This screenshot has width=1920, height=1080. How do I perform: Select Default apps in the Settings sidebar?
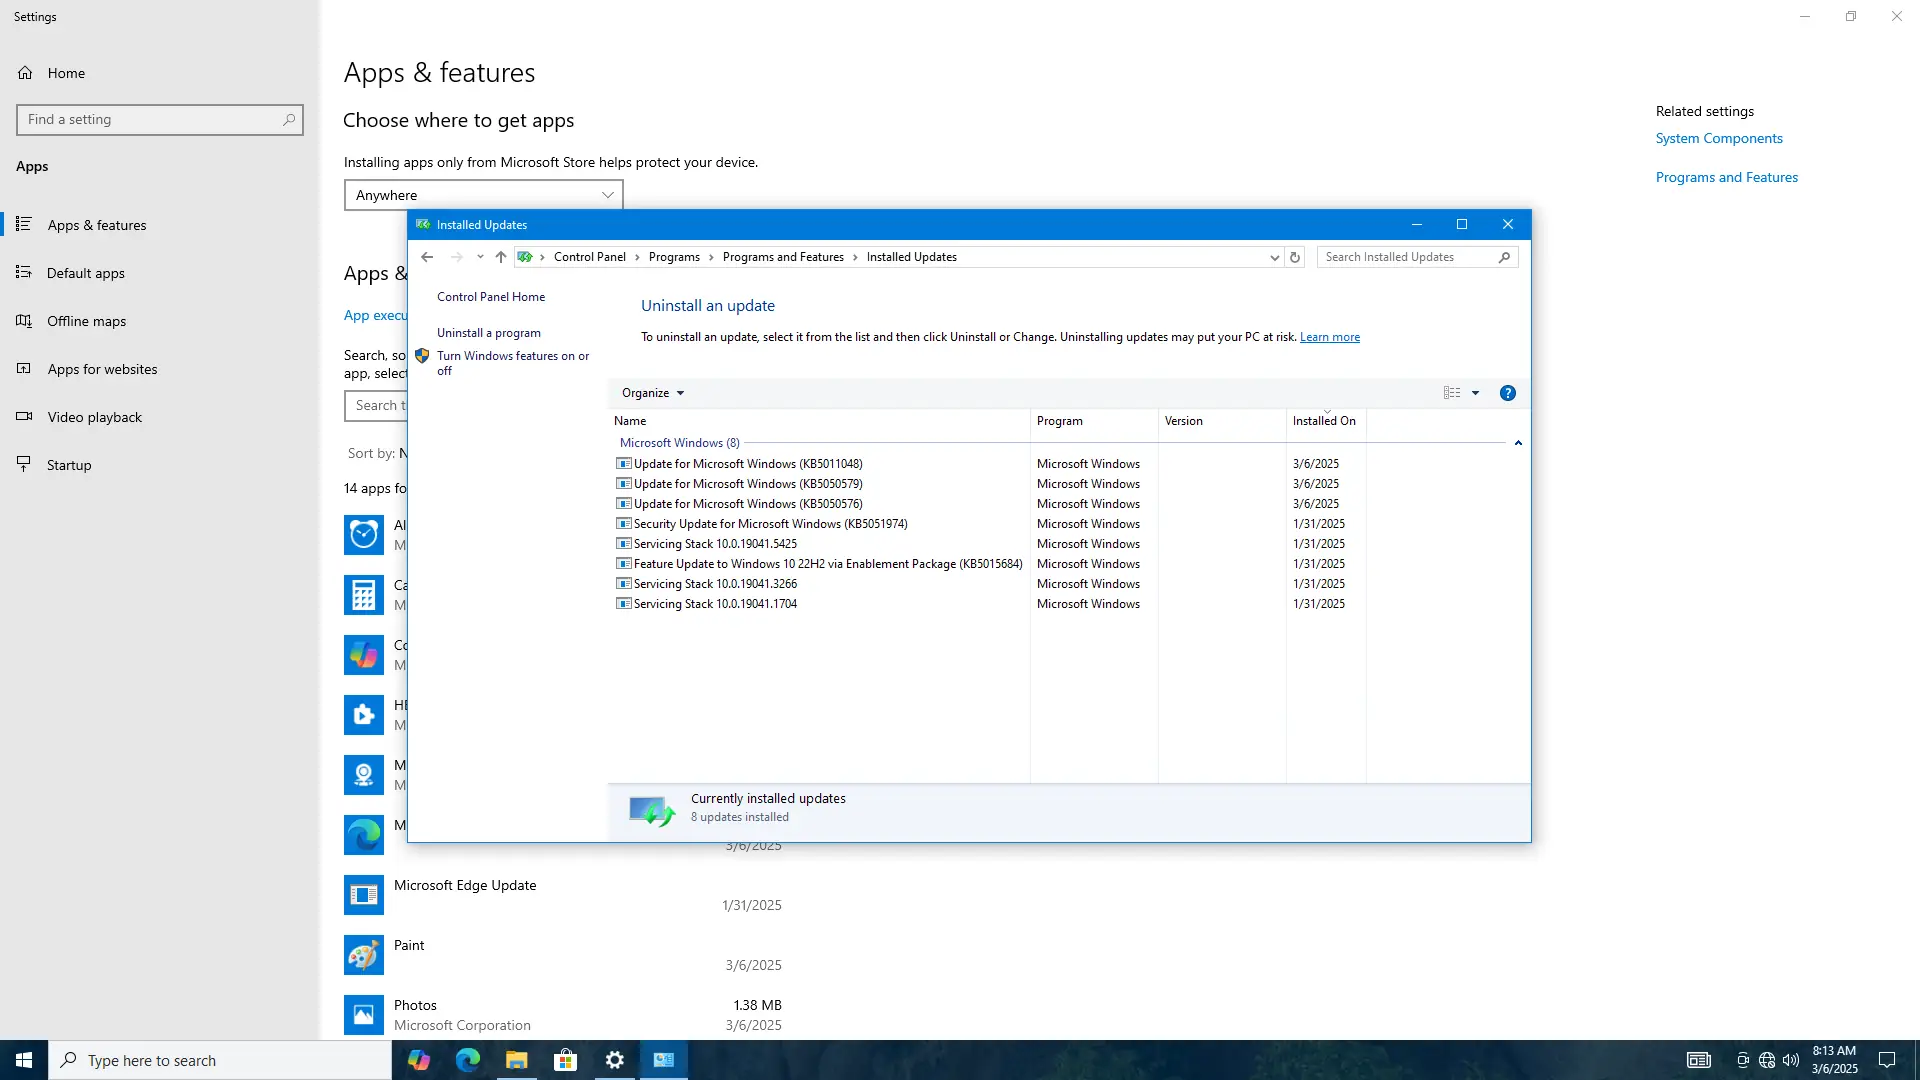click(x=86, y=273)
